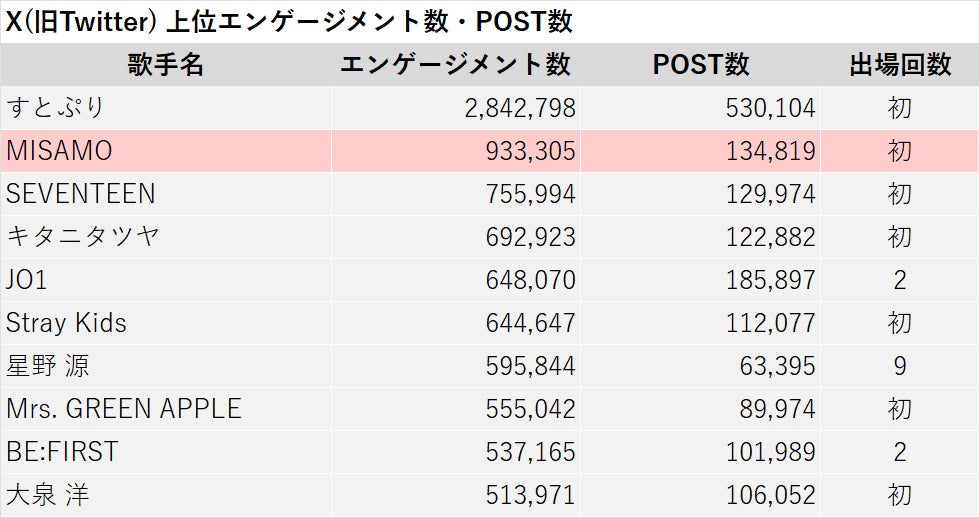The width and height of the screenshot is (979, 517).
Task: Select the SEVENTEEN name cell
Action: coord(81,194)
